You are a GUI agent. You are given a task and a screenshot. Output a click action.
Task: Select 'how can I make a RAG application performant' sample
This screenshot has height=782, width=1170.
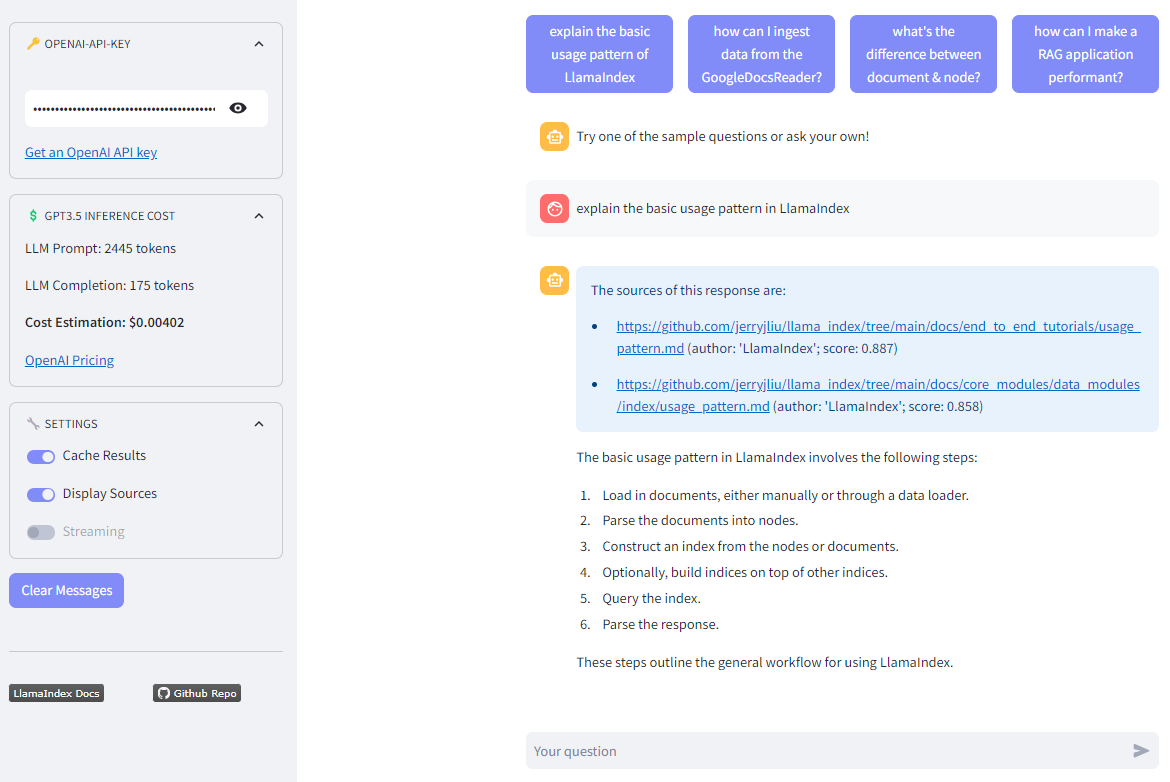(1085, 54)
